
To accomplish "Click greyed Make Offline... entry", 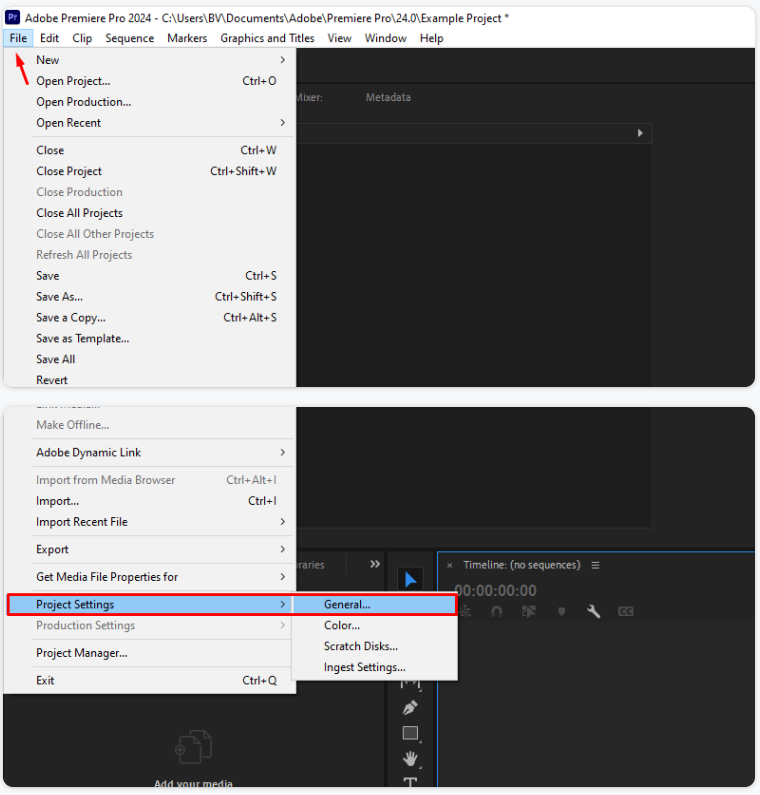I will [150, 425].
